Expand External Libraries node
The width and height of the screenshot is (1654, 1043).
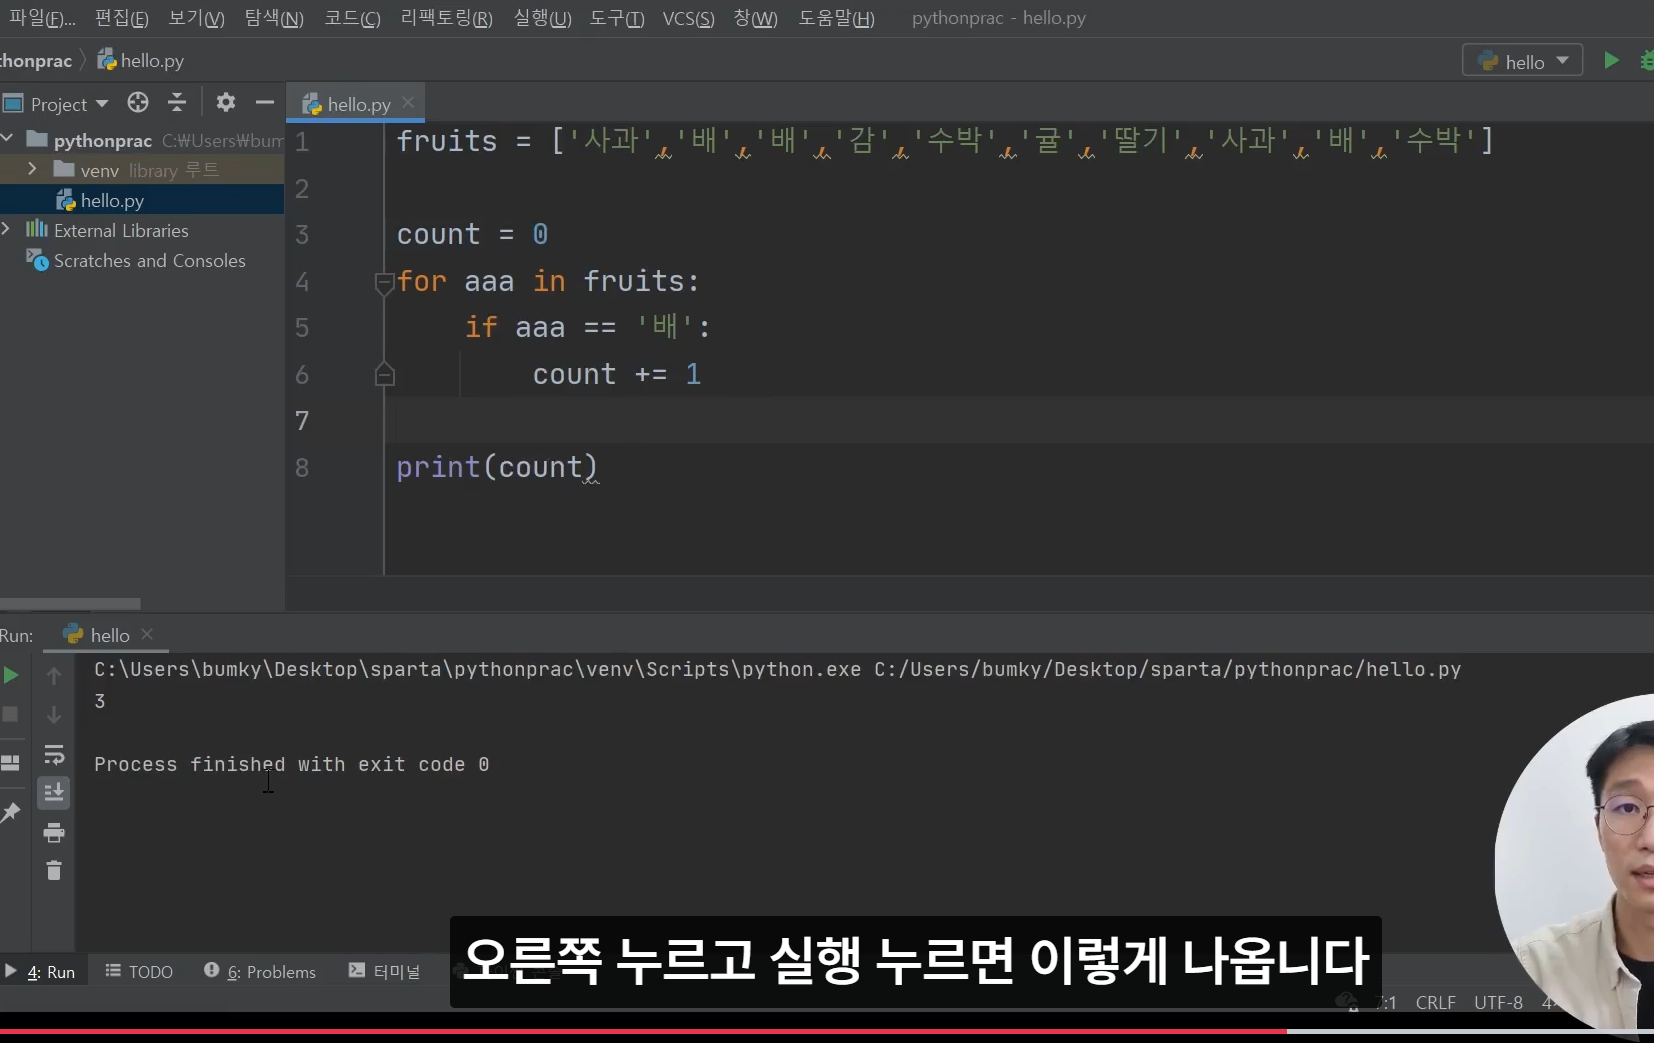6,229
